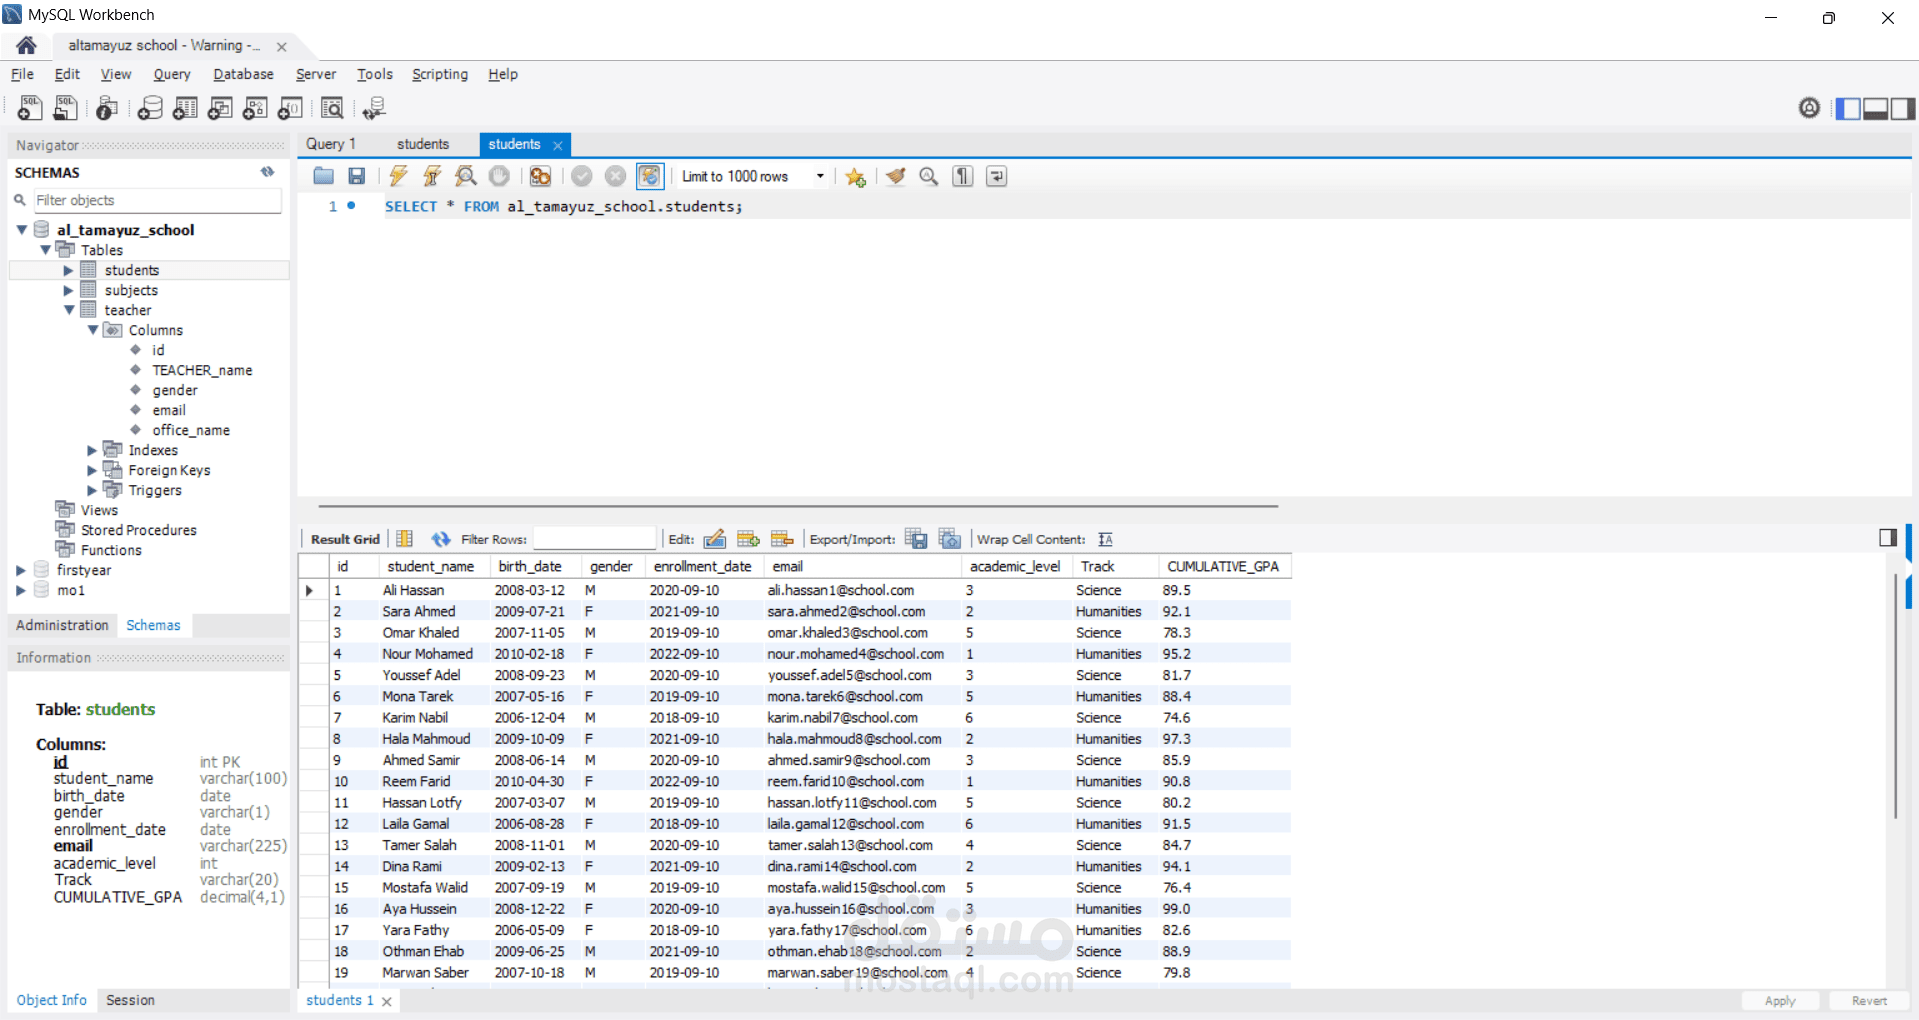This screenshot has width=1919, height=1020.
Task: Collapse the teacher table node
Action: point(69,310)
